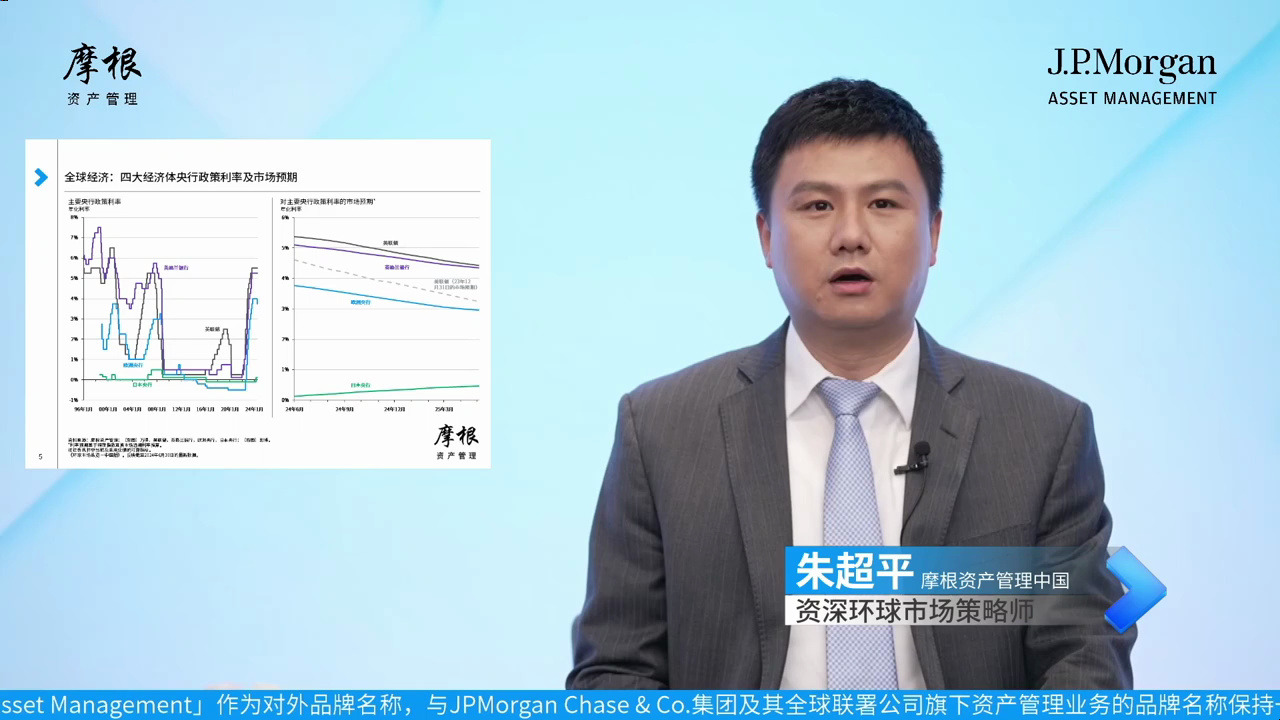Image resolution: width=1280 pixels, height=720 pixels.
Task: Click right chart heading 对主要央行政策利率的市场预期
Action: click(328, 202)
